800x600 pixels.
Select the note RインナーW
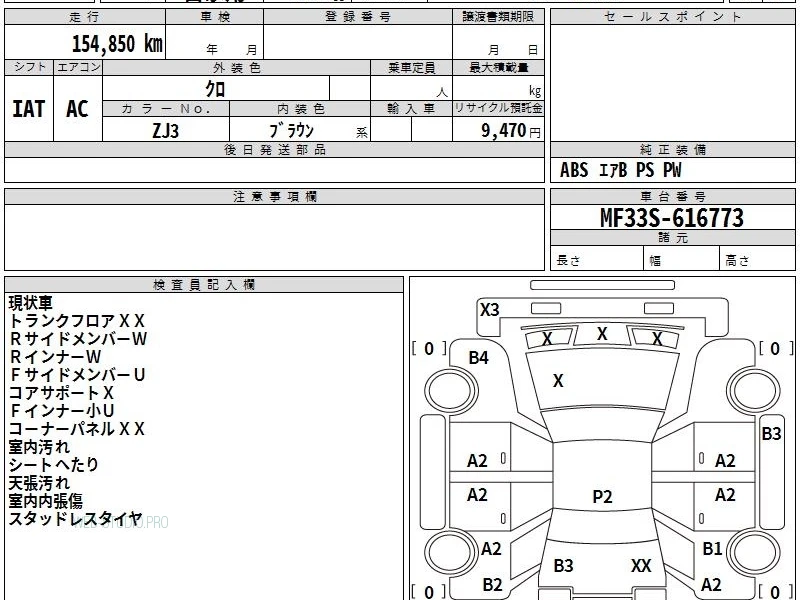(55, 357)
